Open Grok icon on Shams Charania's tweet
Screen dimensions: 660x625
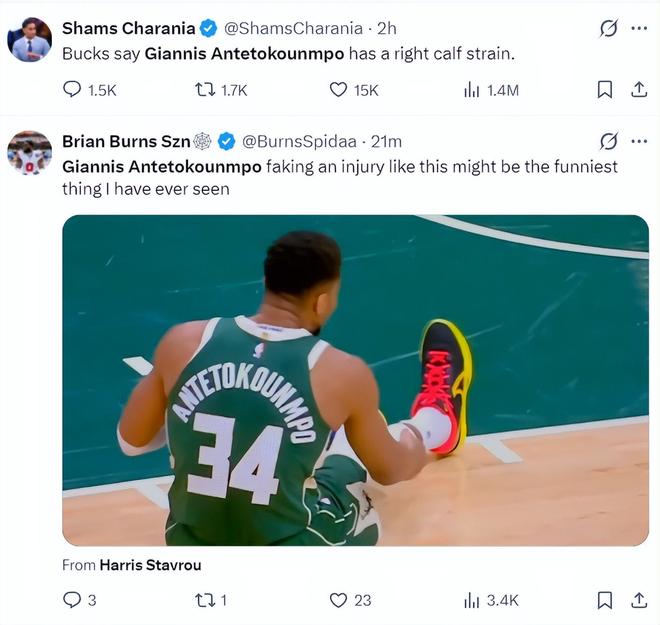tap(608, 28)
